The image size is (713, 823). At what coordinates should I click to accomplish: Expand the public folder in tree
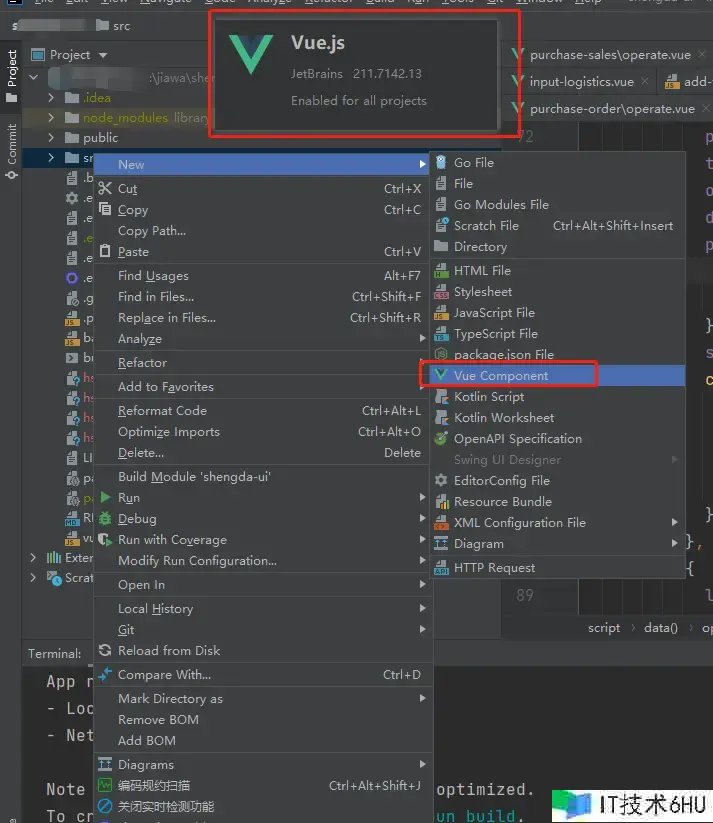coord(52,138)
